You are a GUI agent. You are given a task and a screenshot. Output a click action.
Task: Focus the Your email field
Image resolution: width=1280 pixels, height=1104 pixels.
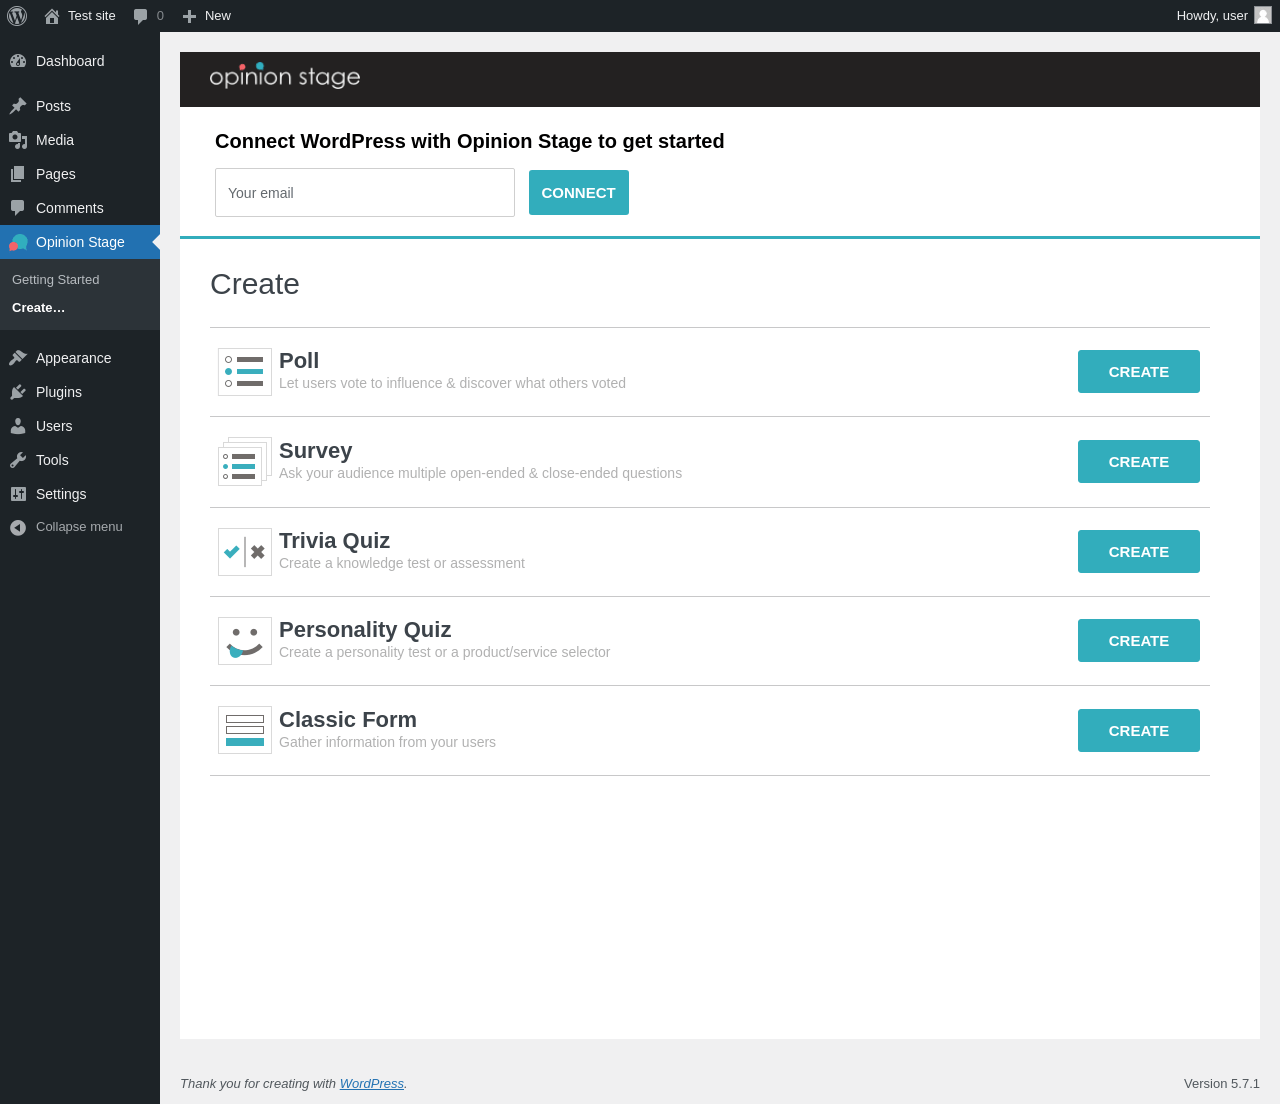click(365, 193)
